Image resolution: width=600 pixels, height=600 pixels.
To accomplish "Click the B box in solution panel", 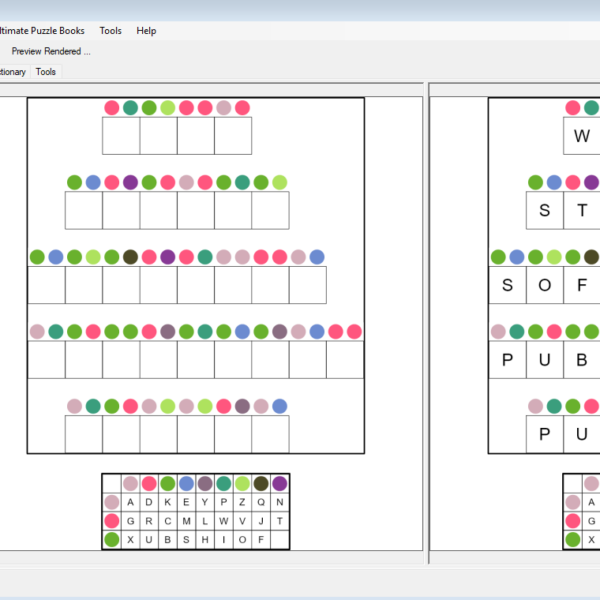I will pyautogui.click(x=582, y=360).
